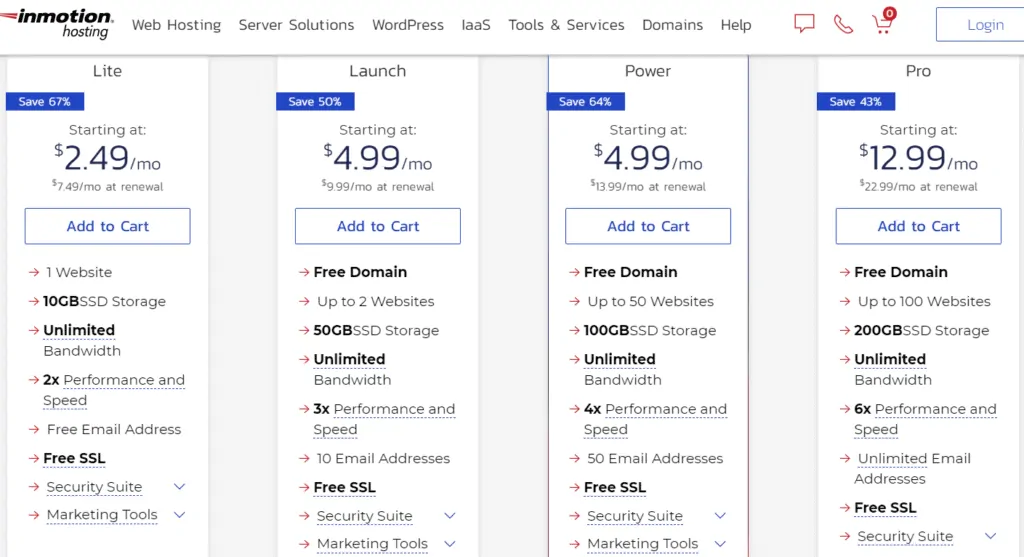
Task: Open the Web Hosting menu
Action: [176, 25]
